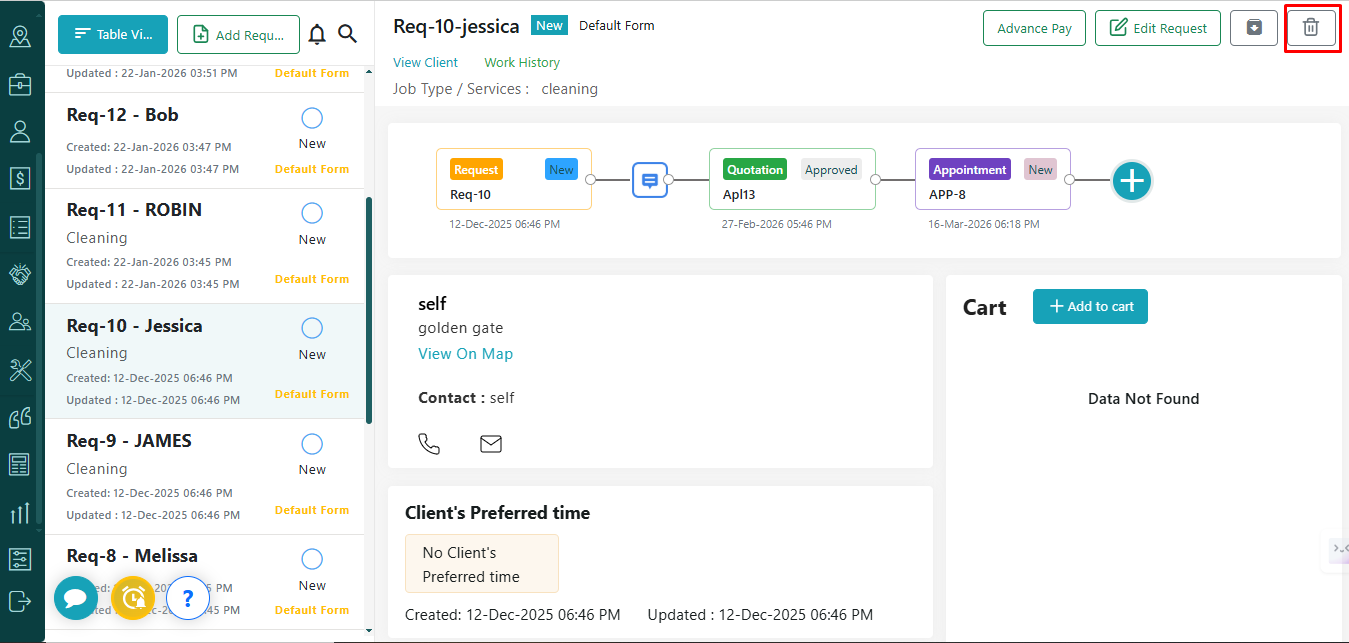Image resolution: width=1349 pixels, height=643 pixels.
Task: Click the search magnifier icon
Action: [347, 35]
